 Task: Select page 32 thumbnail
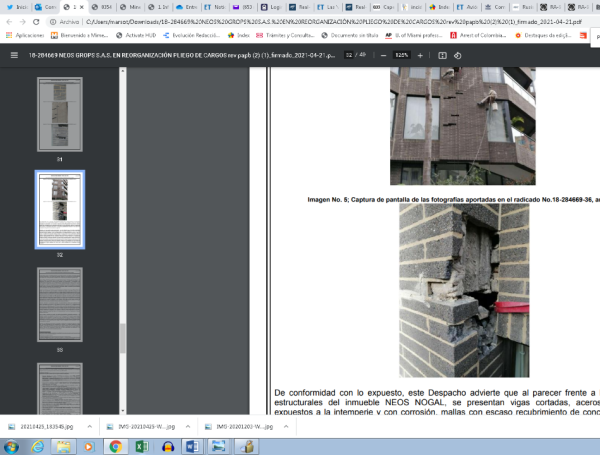[60, 209]
